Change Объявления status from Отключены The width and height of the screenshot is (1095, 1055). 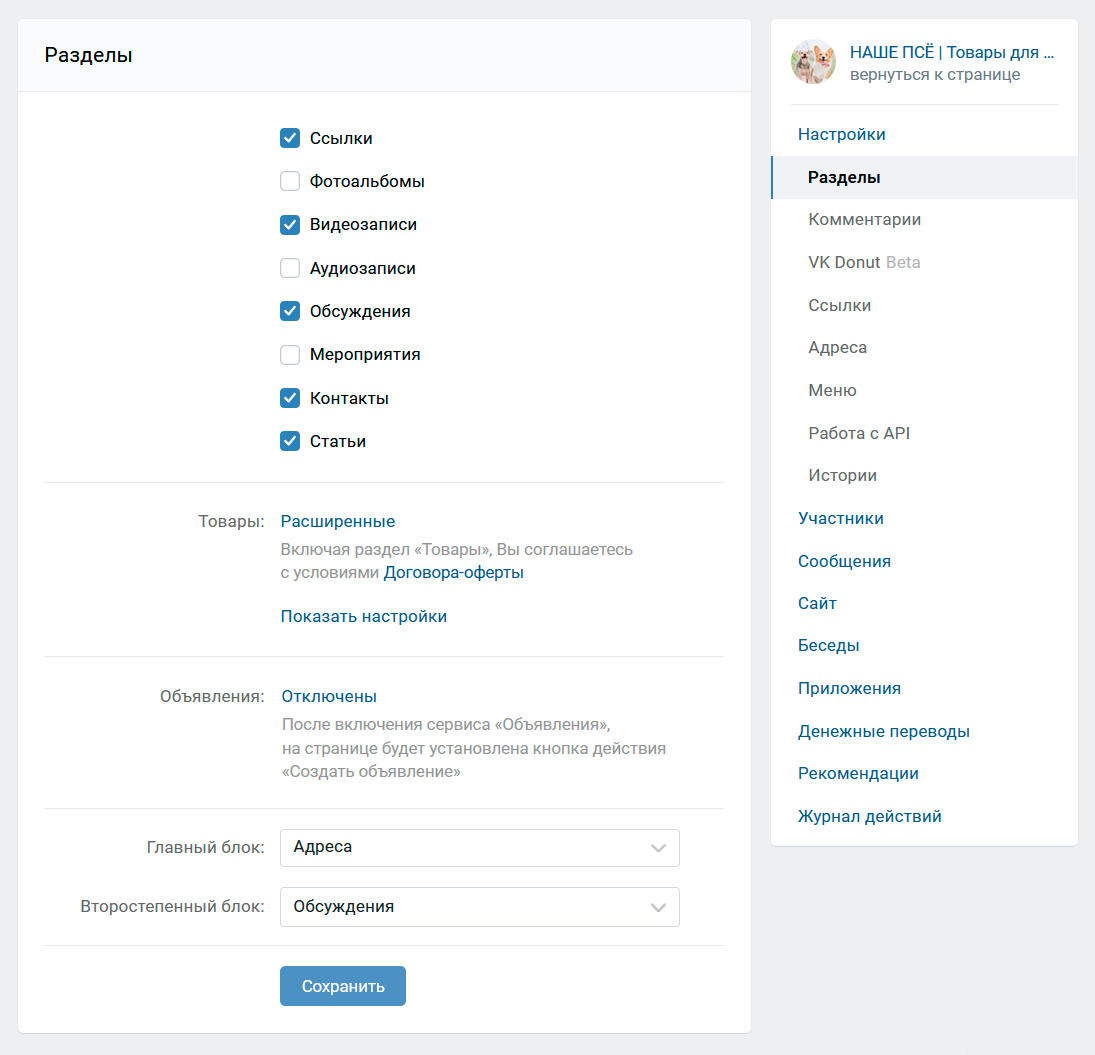(329, 696)
